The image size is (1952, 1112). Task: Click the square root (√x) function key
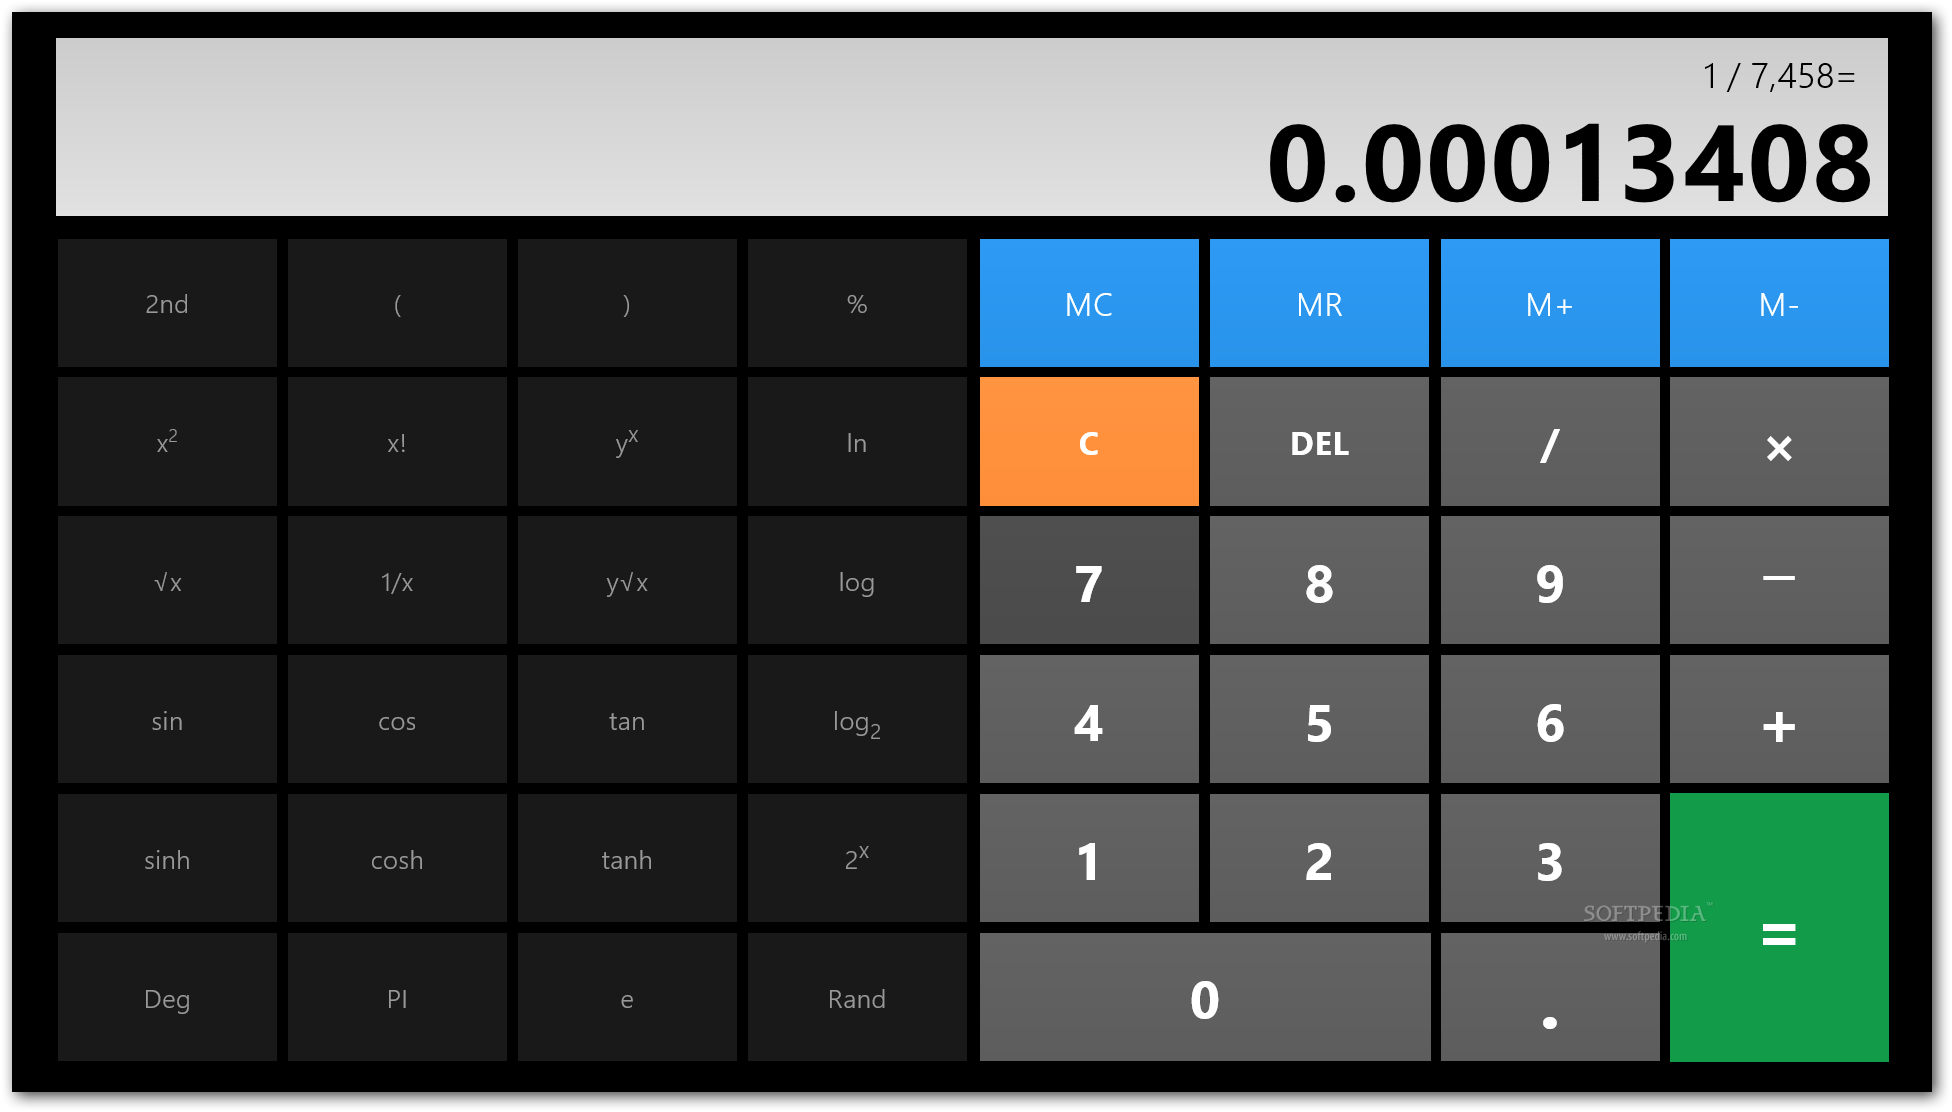click(x=166, y=581)
